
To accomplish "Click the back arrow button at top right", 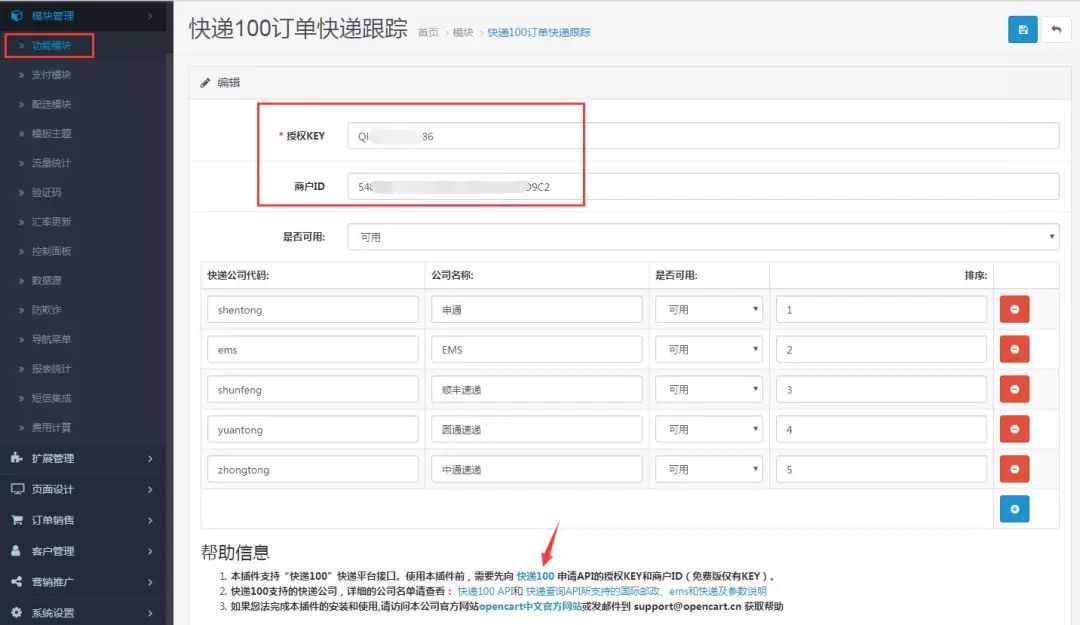I will 1056,30.
